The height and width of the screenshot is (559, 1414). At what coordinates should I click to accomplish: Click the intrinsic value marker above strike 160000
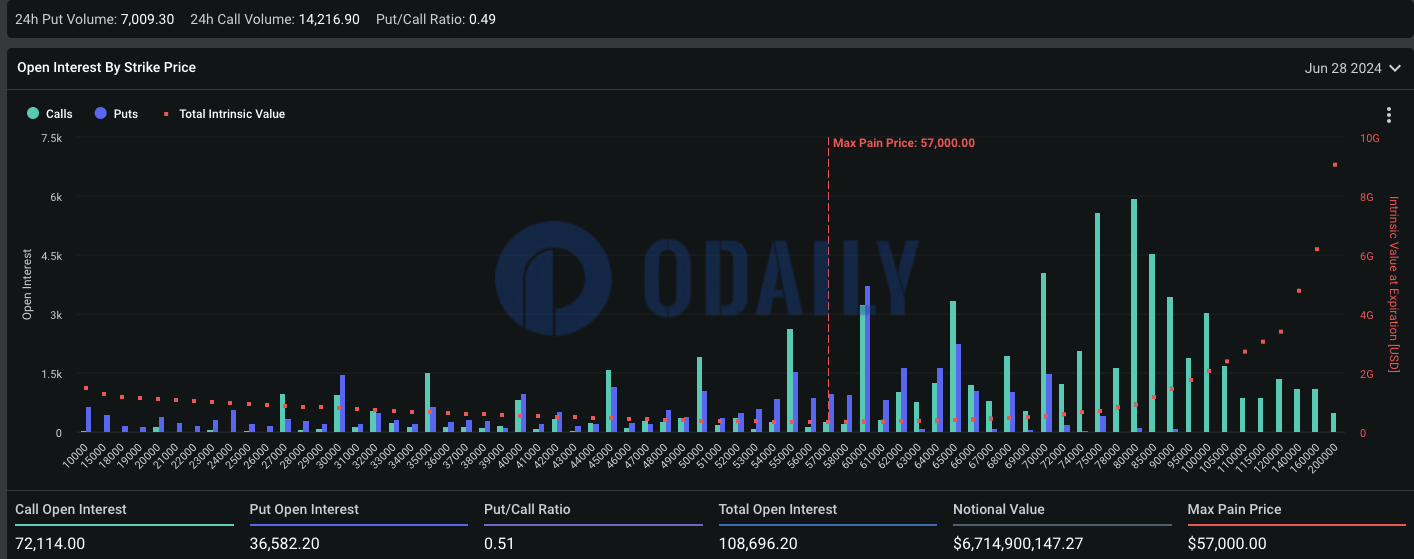(x=1317, y=249)
